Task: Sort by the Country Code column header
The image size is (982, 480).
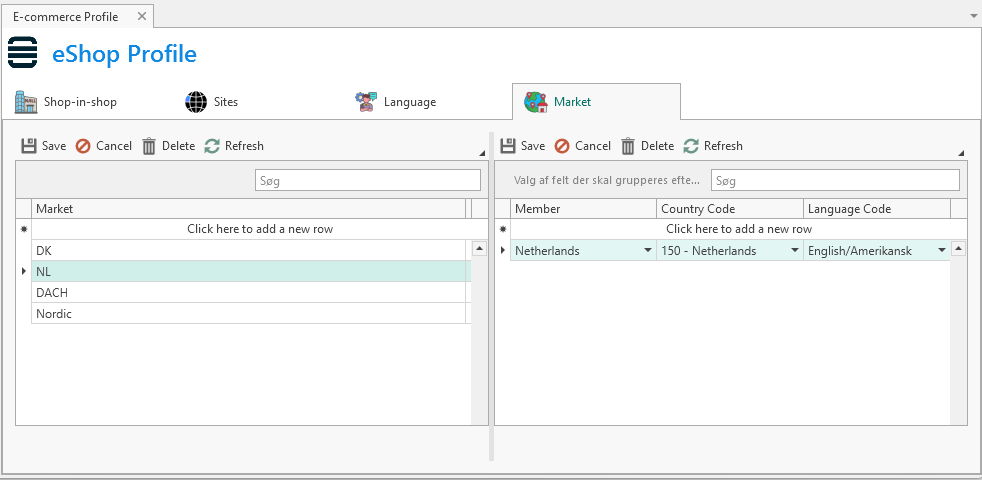Action: click(x=730, y=209)
